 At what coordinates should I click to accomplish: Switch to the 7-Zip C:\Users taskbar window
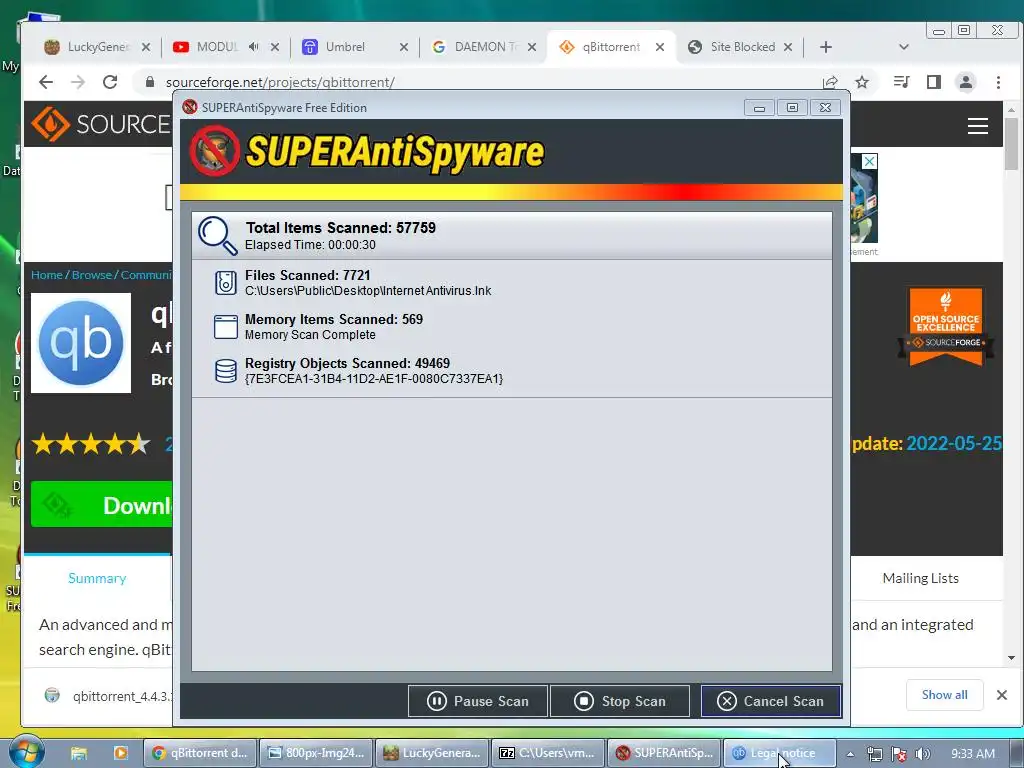[548, 753]
